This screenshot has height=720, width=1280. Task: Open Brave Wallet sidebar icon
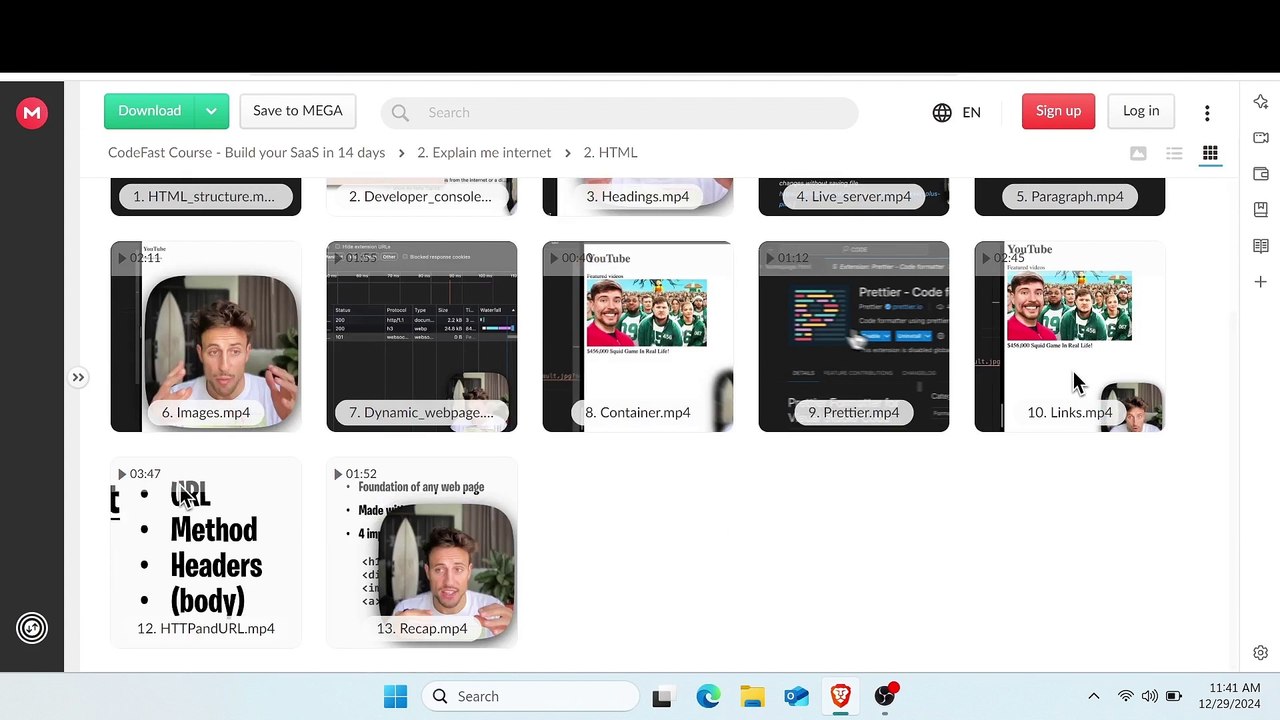pyautogui.click(x=1261, y=174)
